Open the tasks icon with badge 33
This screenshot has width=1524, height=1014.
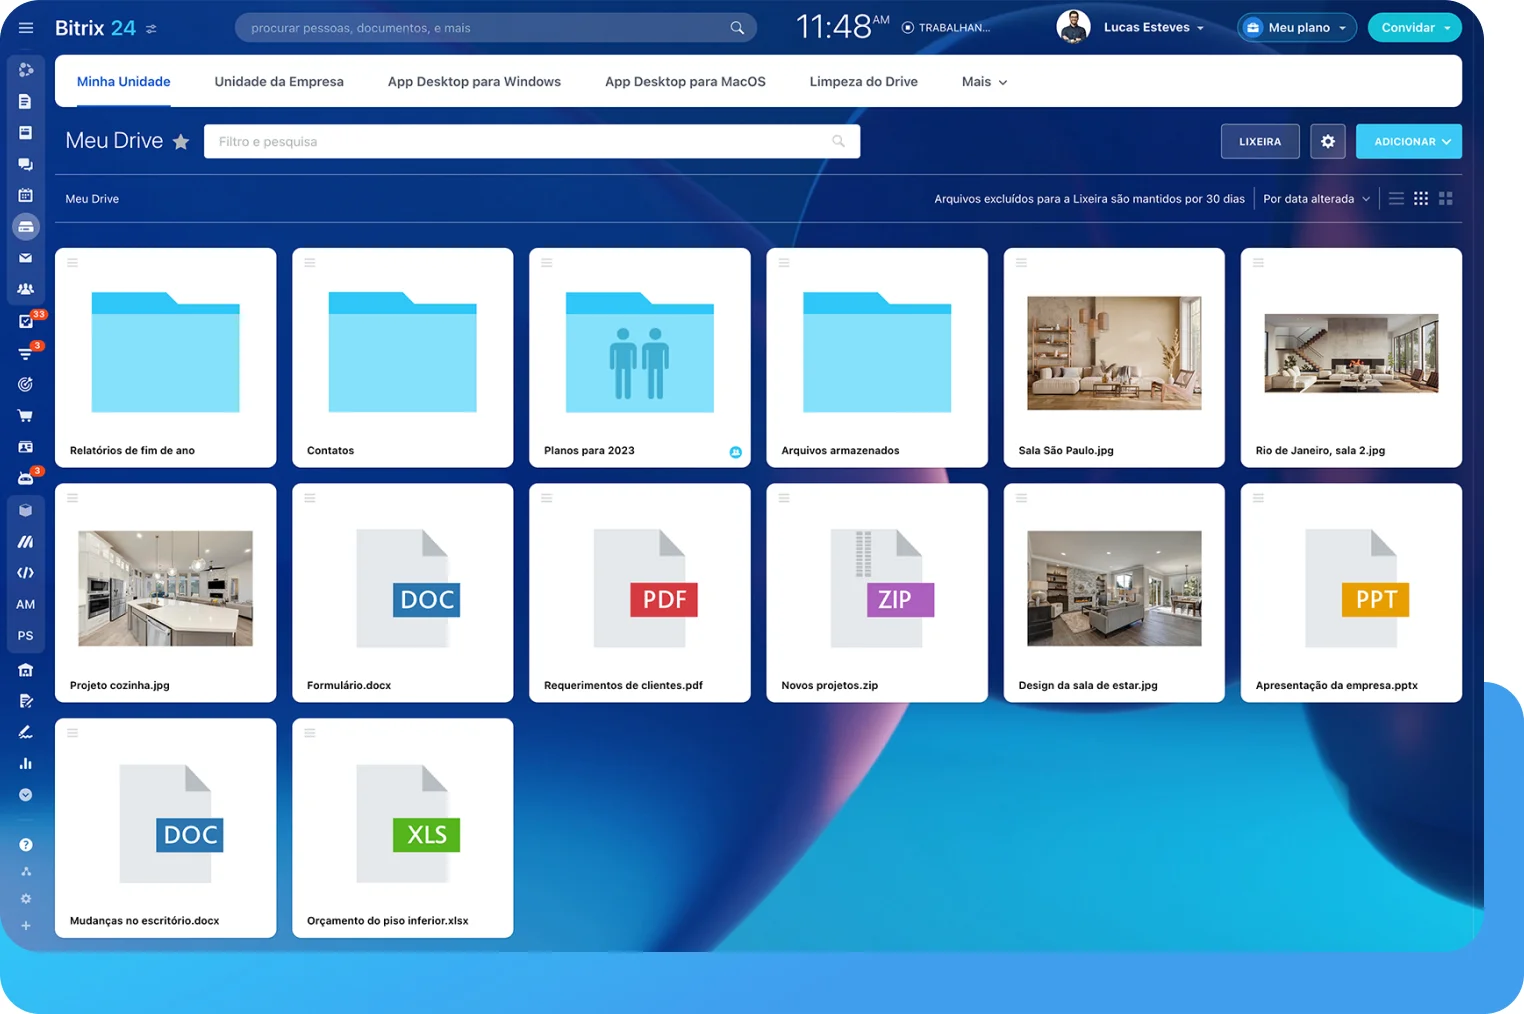point(27,321)
